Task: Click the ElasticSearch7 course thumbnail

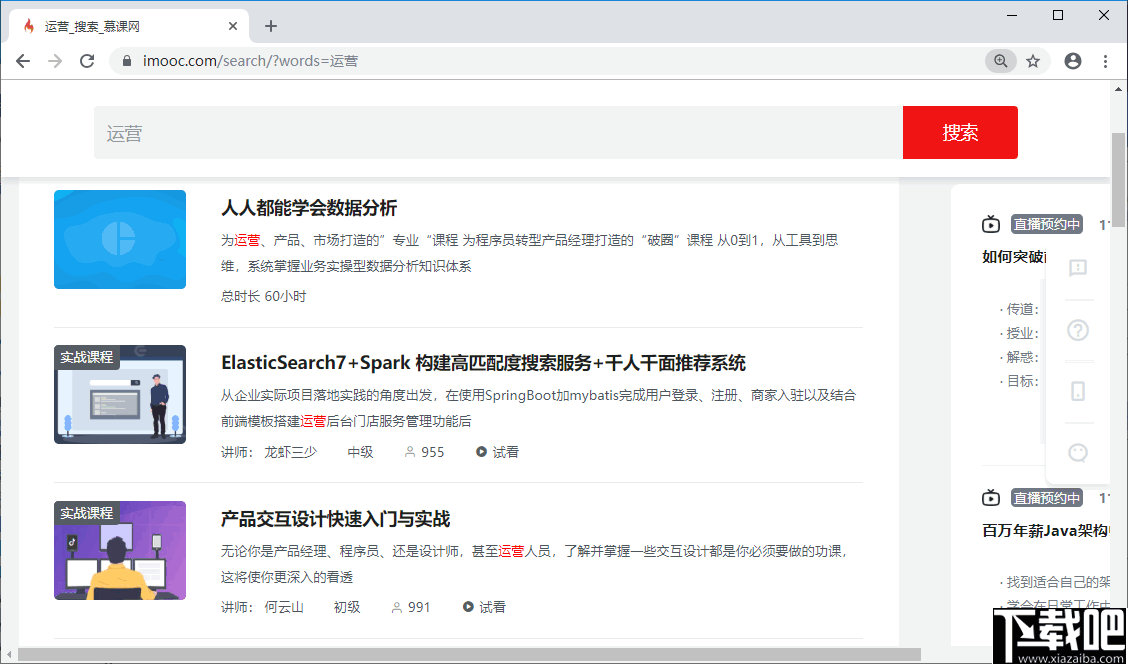Action: (119, 394)
